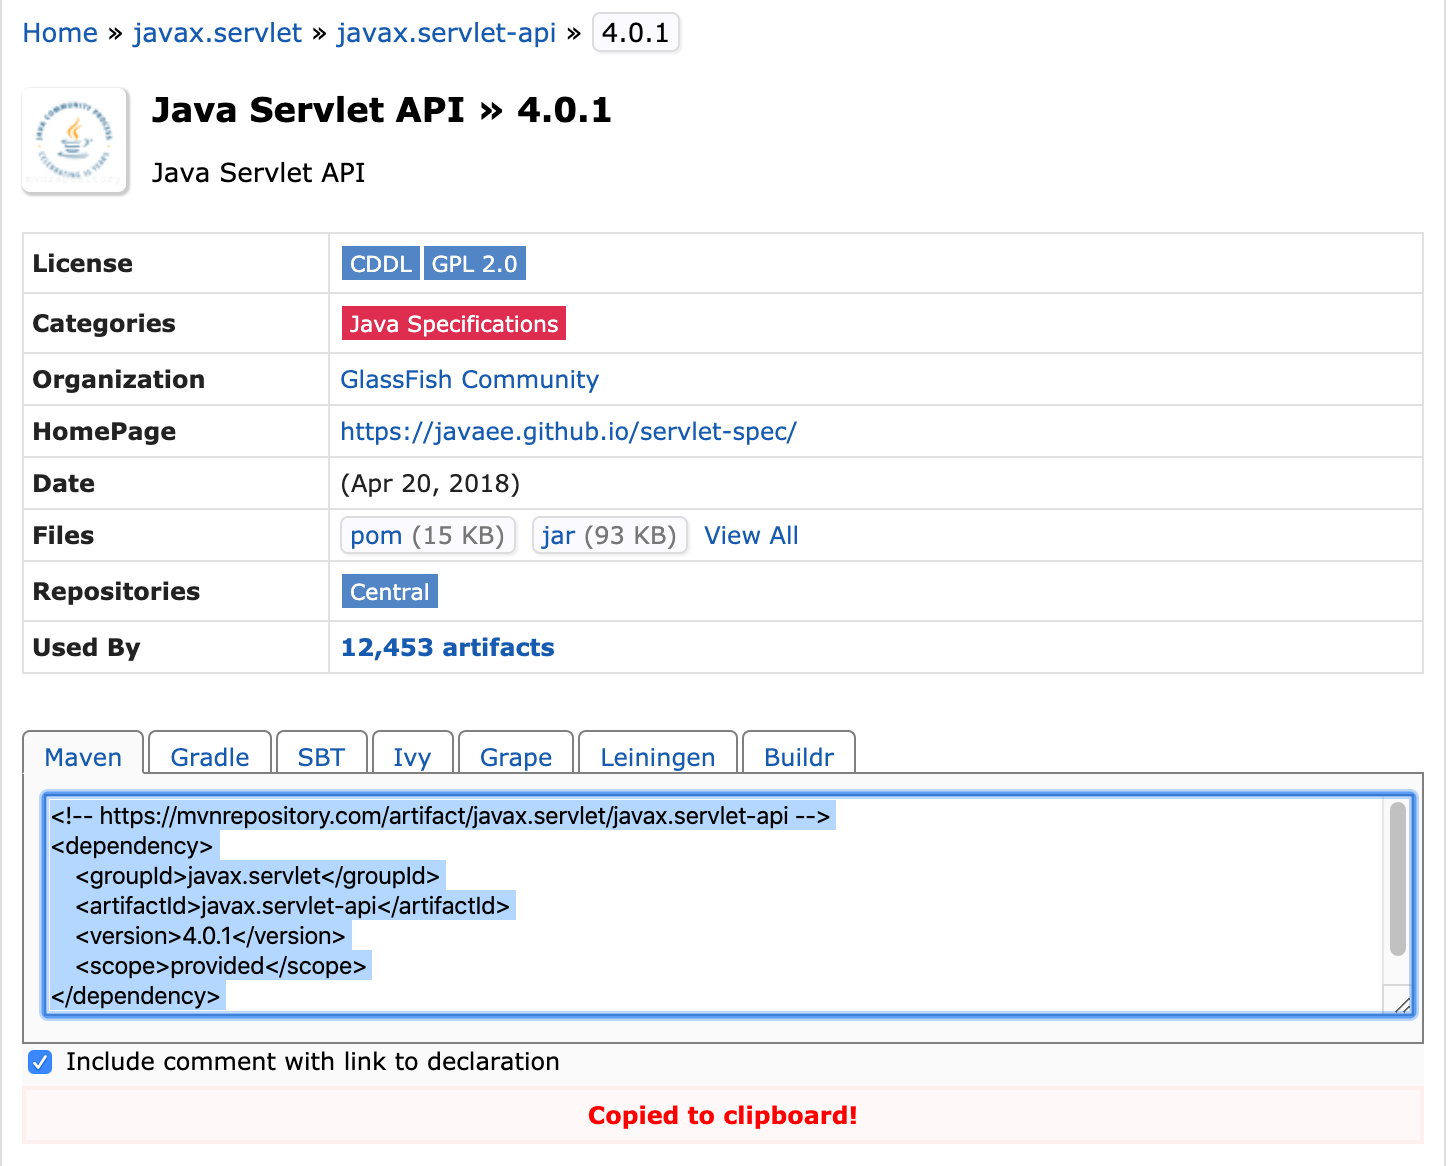Click the GPL 2.0 license badge
Screen dimensions: 1448x1166
coord(475,264)
